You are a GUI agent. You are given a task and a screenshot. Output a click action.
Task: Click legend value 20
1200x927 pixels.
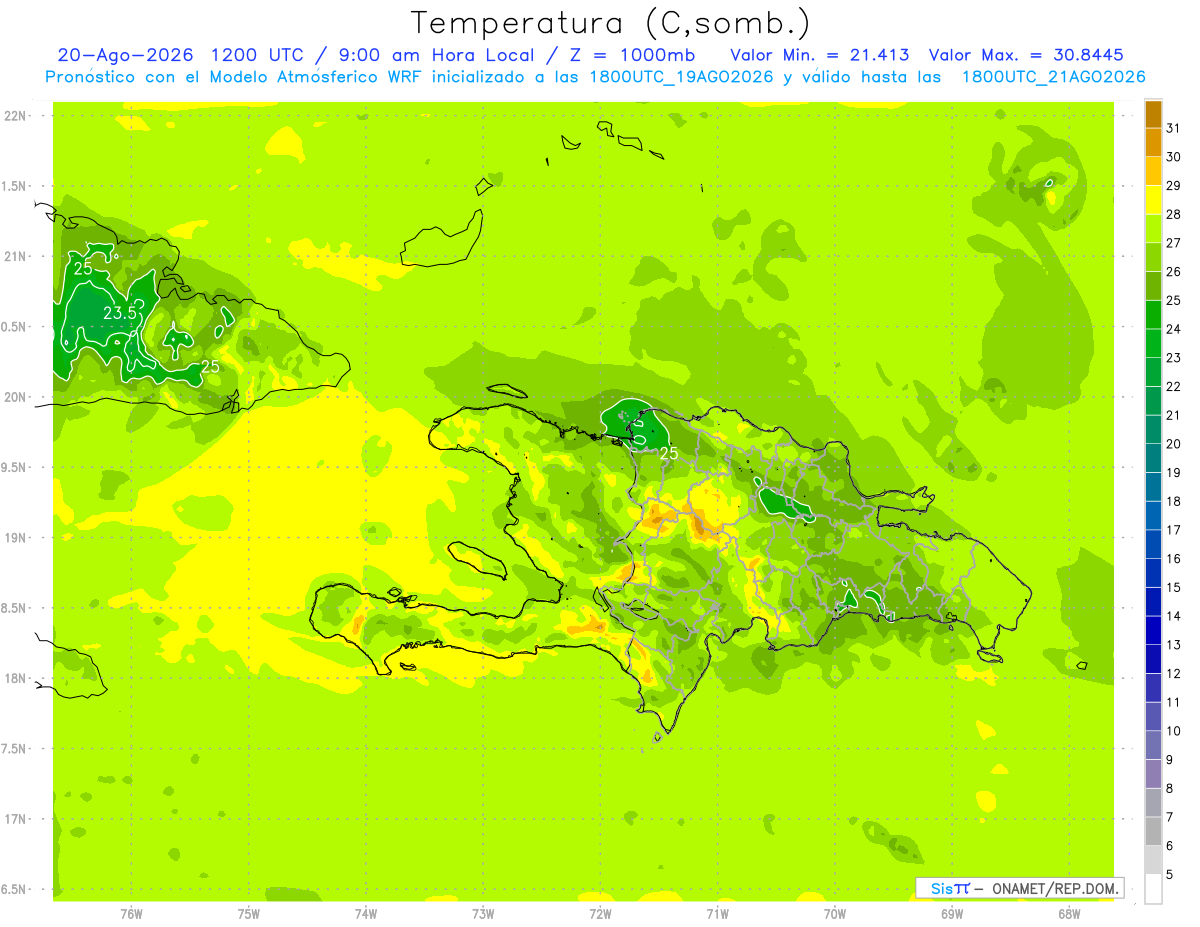(1174, 444)
